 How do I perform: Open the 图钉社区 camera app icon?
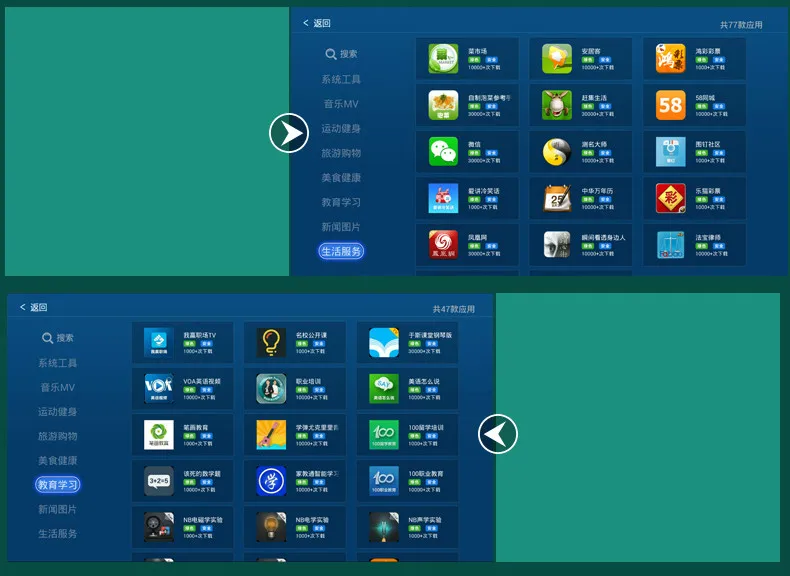[x=671, y=151]
